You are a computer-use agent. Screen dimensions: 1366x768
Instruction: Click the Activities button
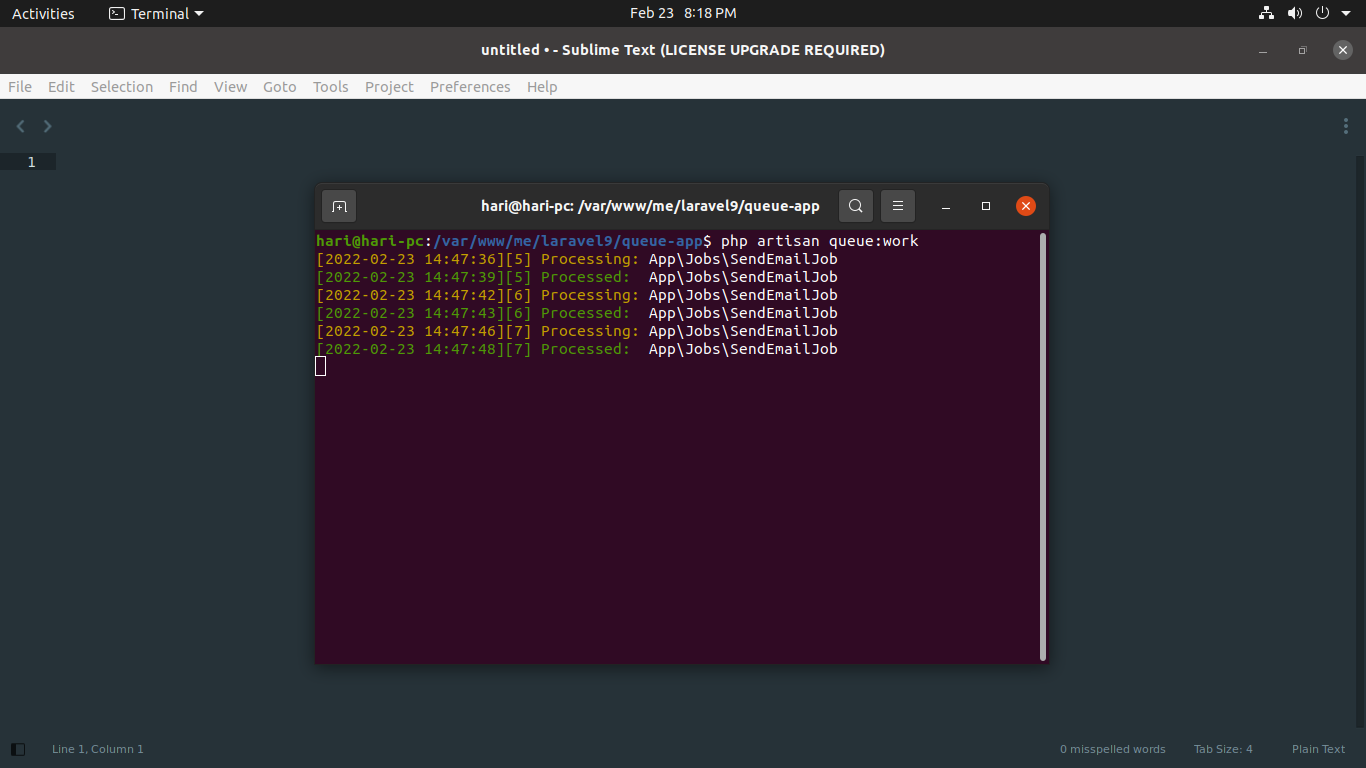tap(43, 13)
